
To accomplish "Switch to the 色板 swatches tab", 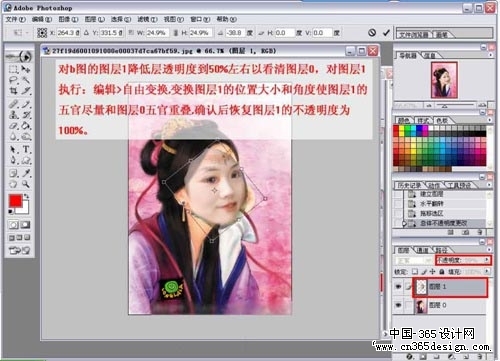I will pos(442,120).
